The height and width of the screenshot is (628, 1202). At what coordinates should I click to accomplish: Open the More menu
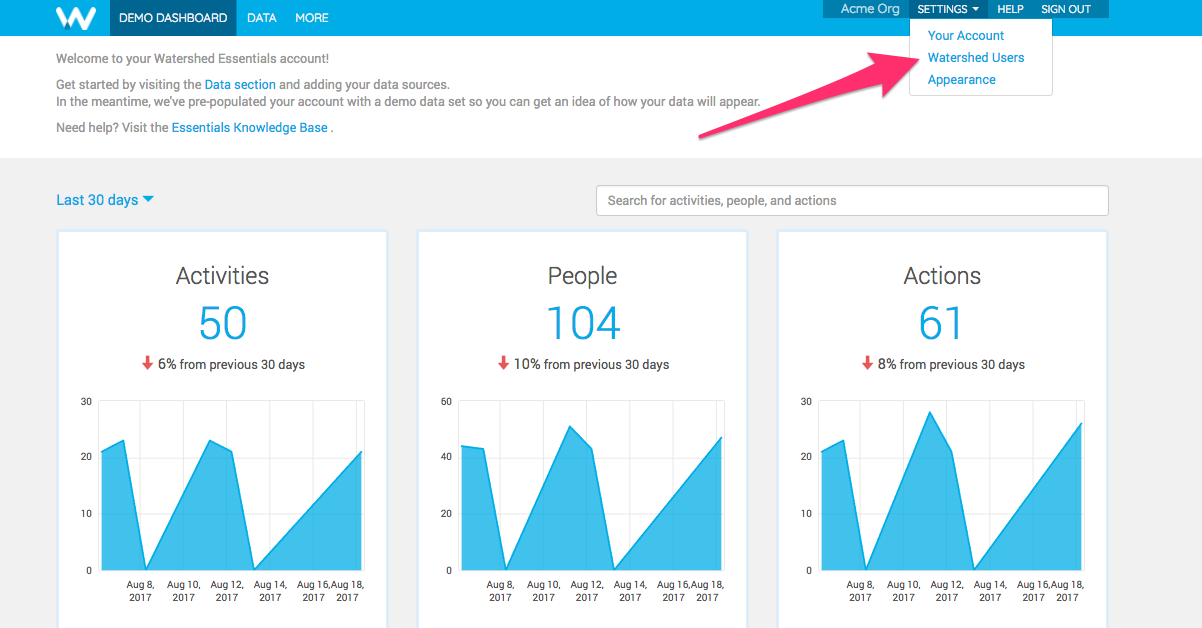coord(312,18)
